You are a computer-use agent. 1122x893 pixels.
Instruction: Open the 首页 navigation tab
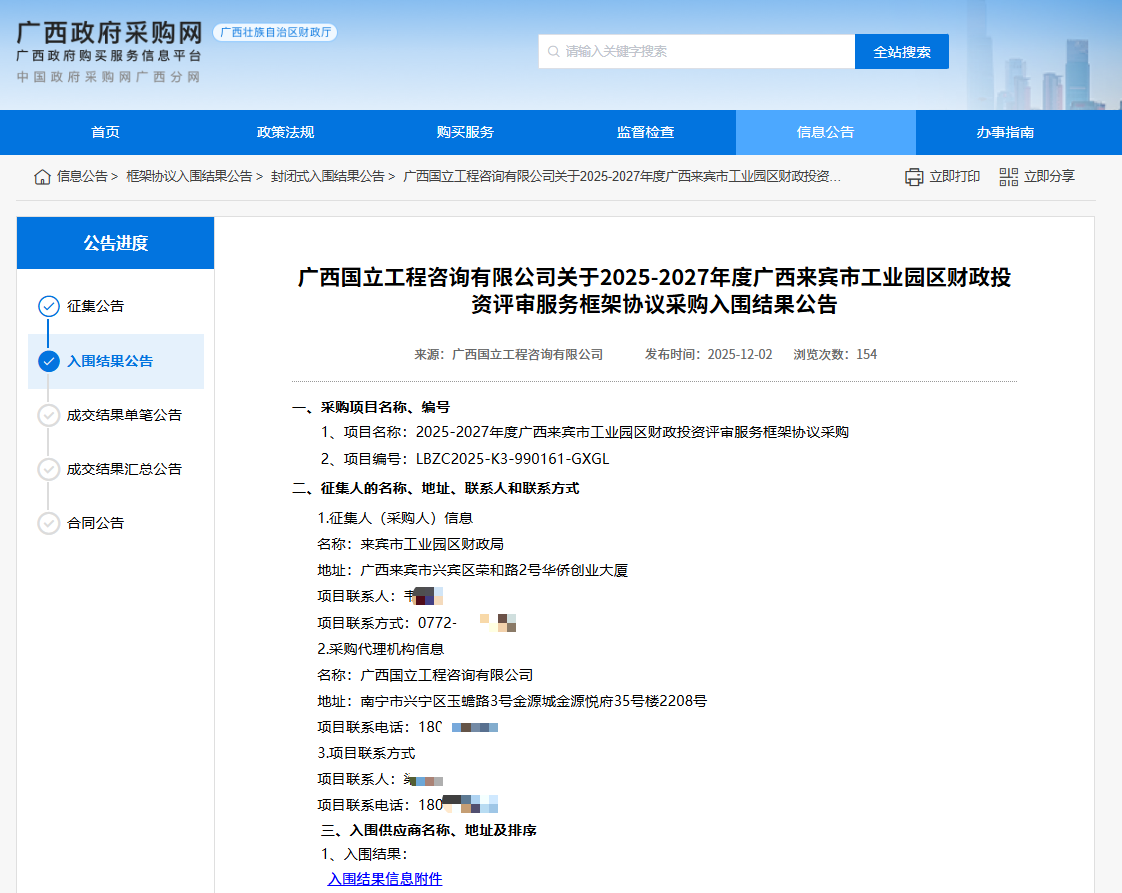[105, 132]
